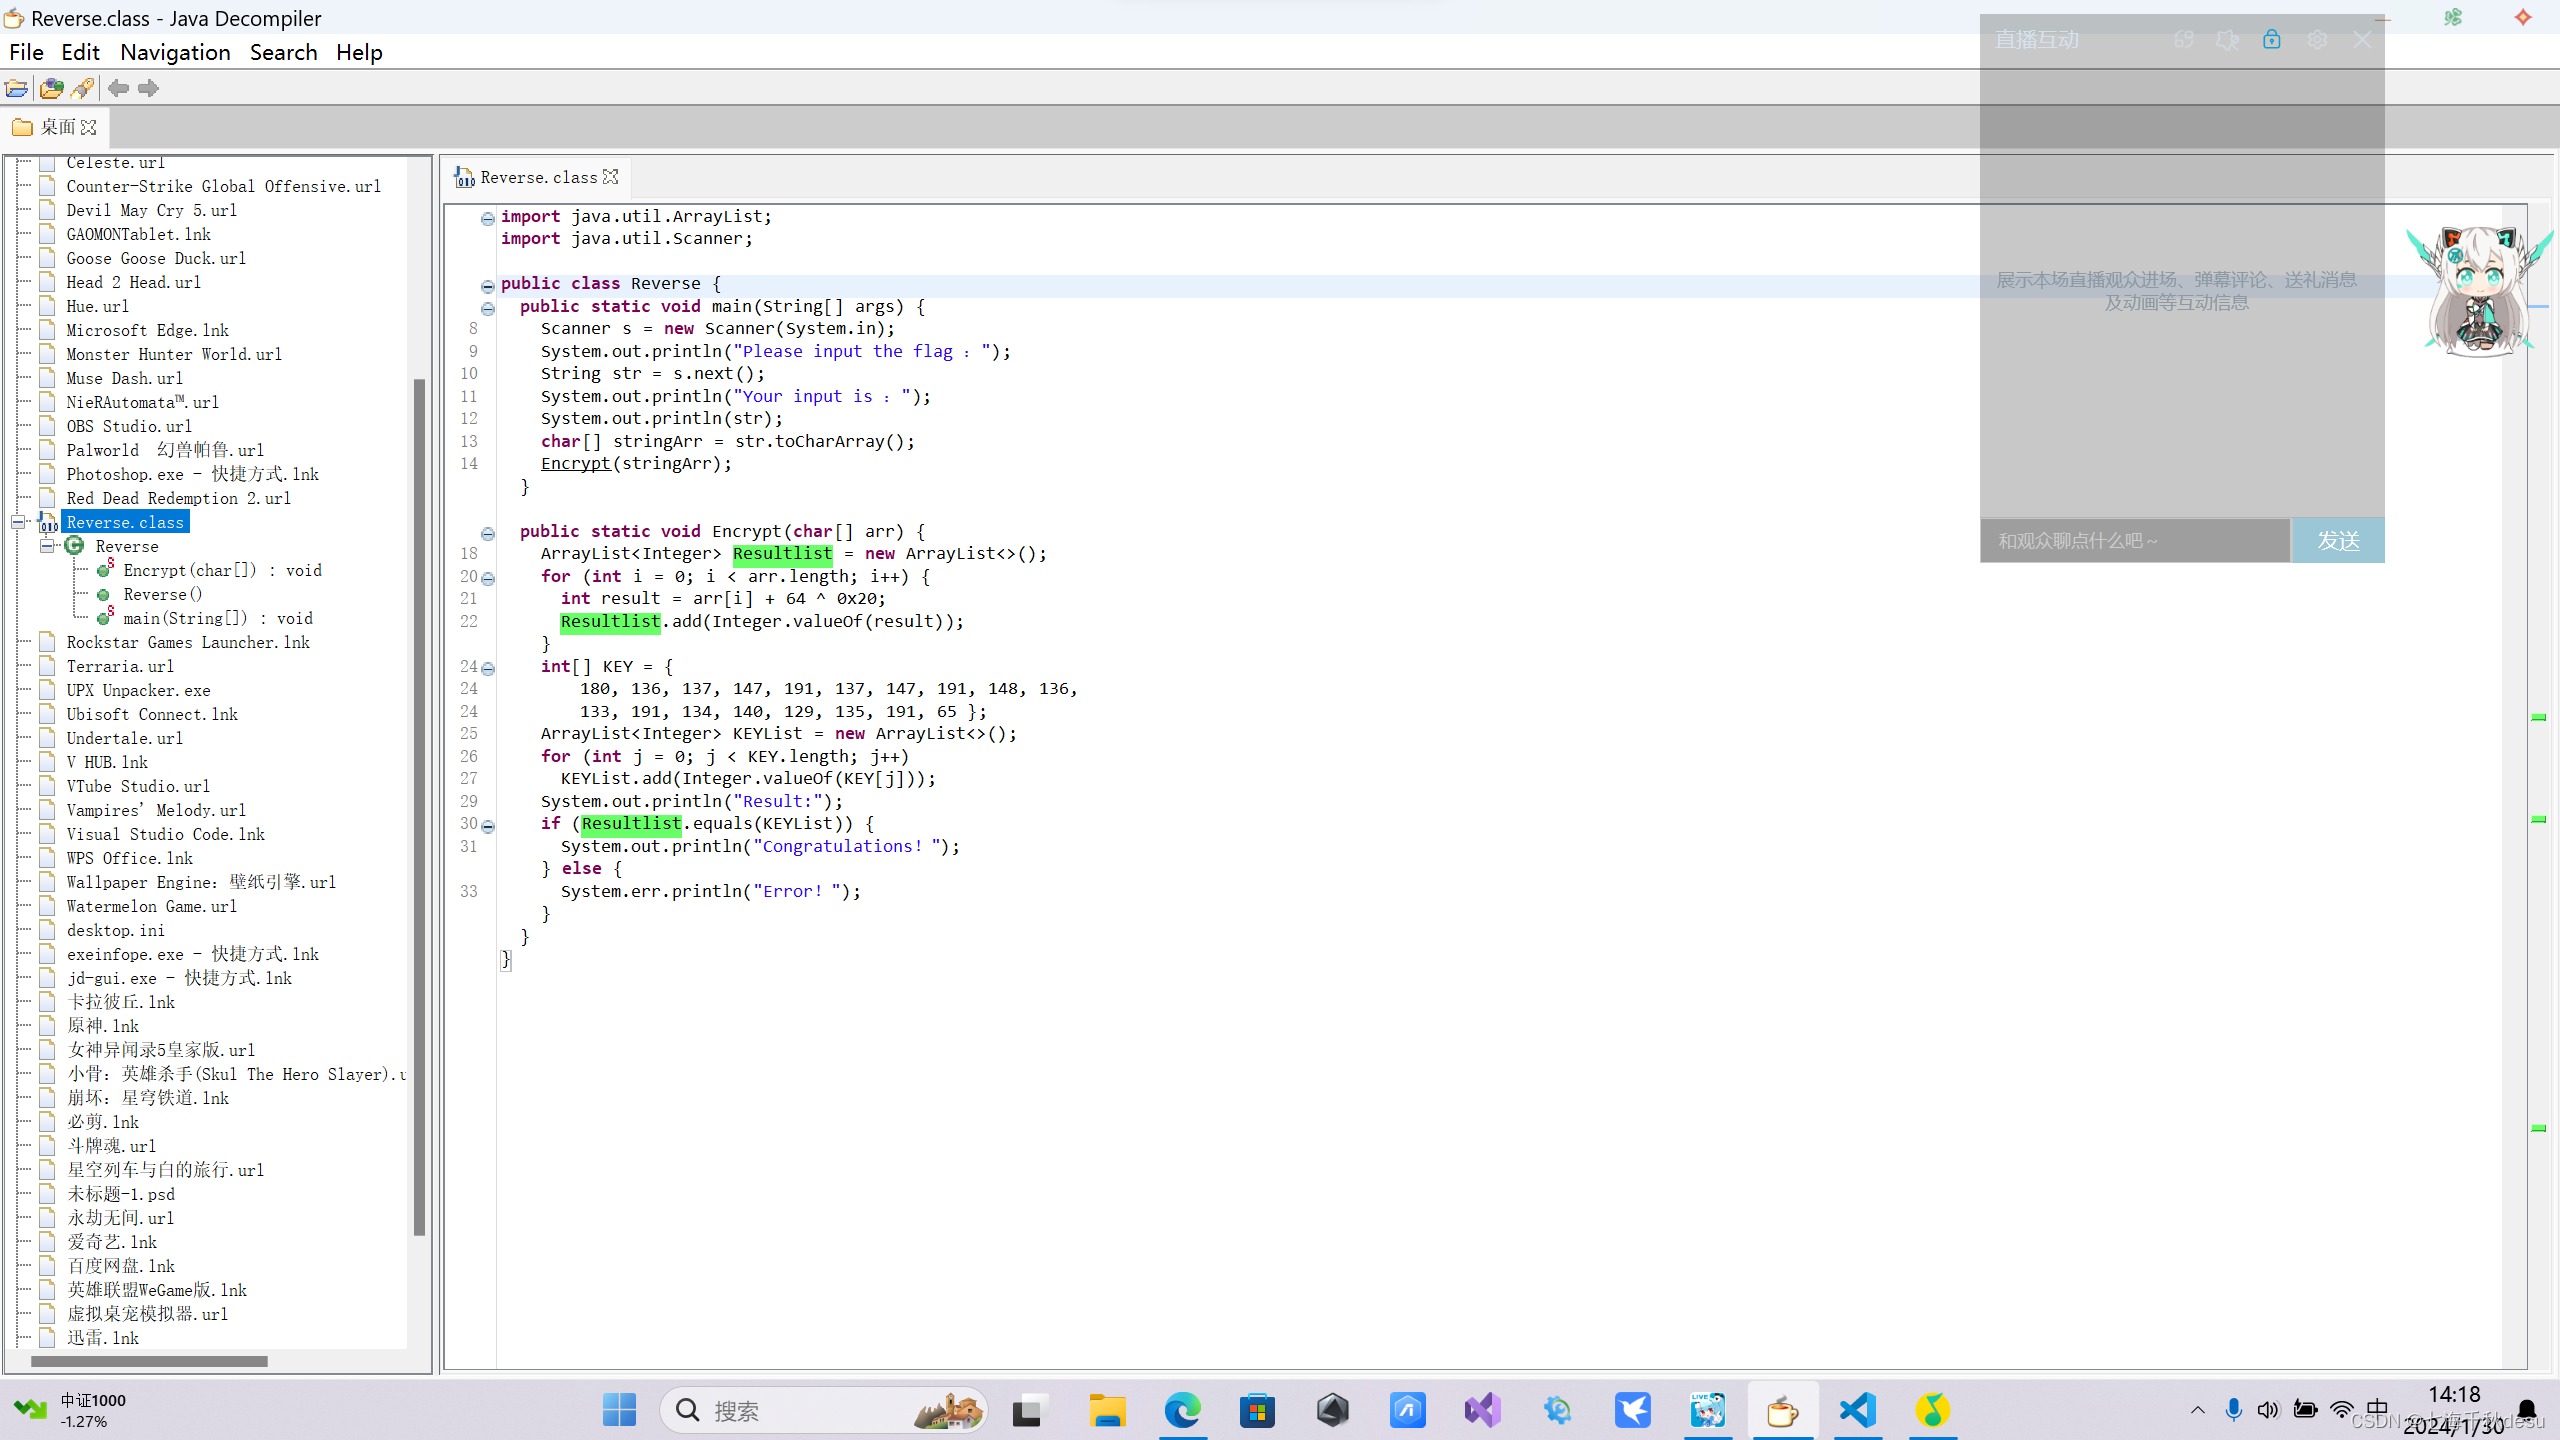Select the Search (flashlight) toolbar icon
2560x1440 pixels.
pos(82,88)
